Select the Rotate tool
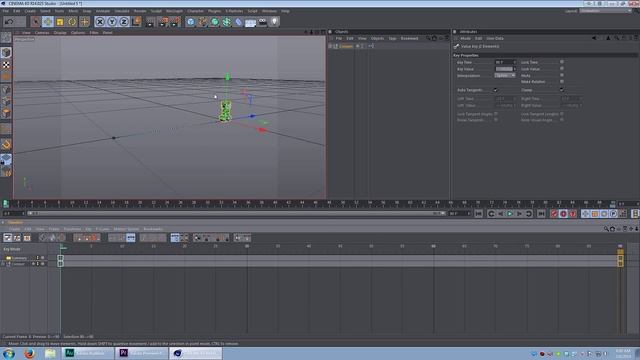Image resolution: width=640 pixels, height=360 pixels. [x=72, y=22]
